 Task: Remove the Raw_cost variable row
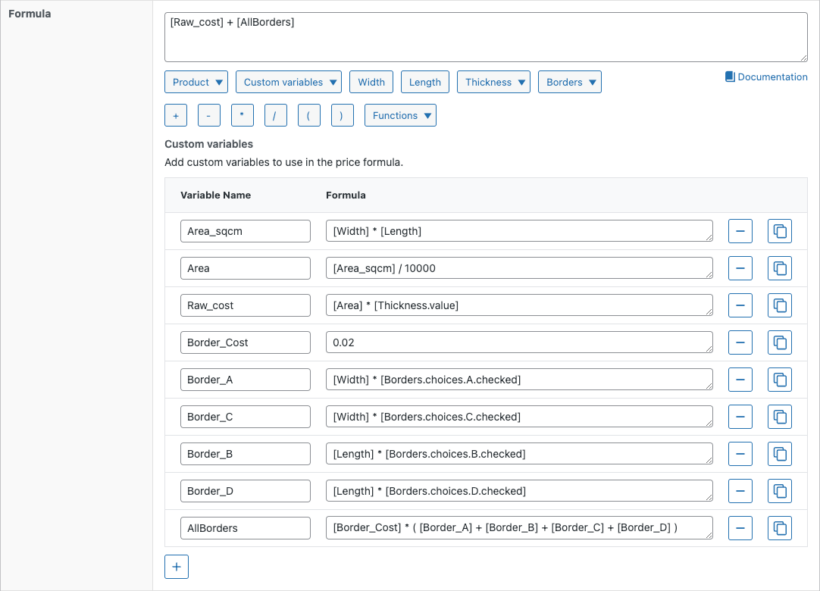tap(740, 305)
